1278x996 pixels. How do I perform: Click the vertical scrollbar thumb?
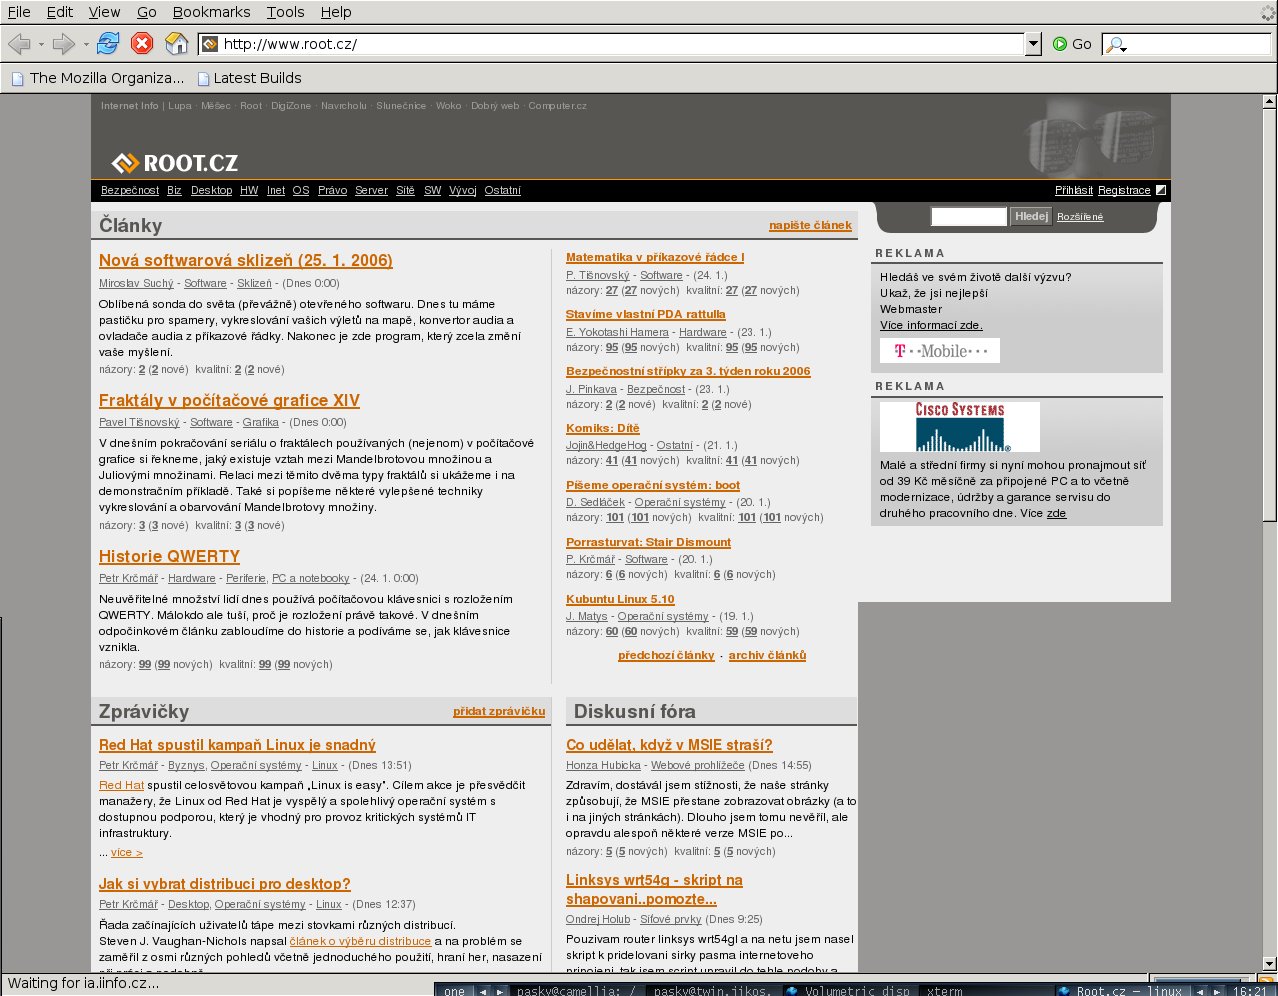click(x=1269, y=315)
